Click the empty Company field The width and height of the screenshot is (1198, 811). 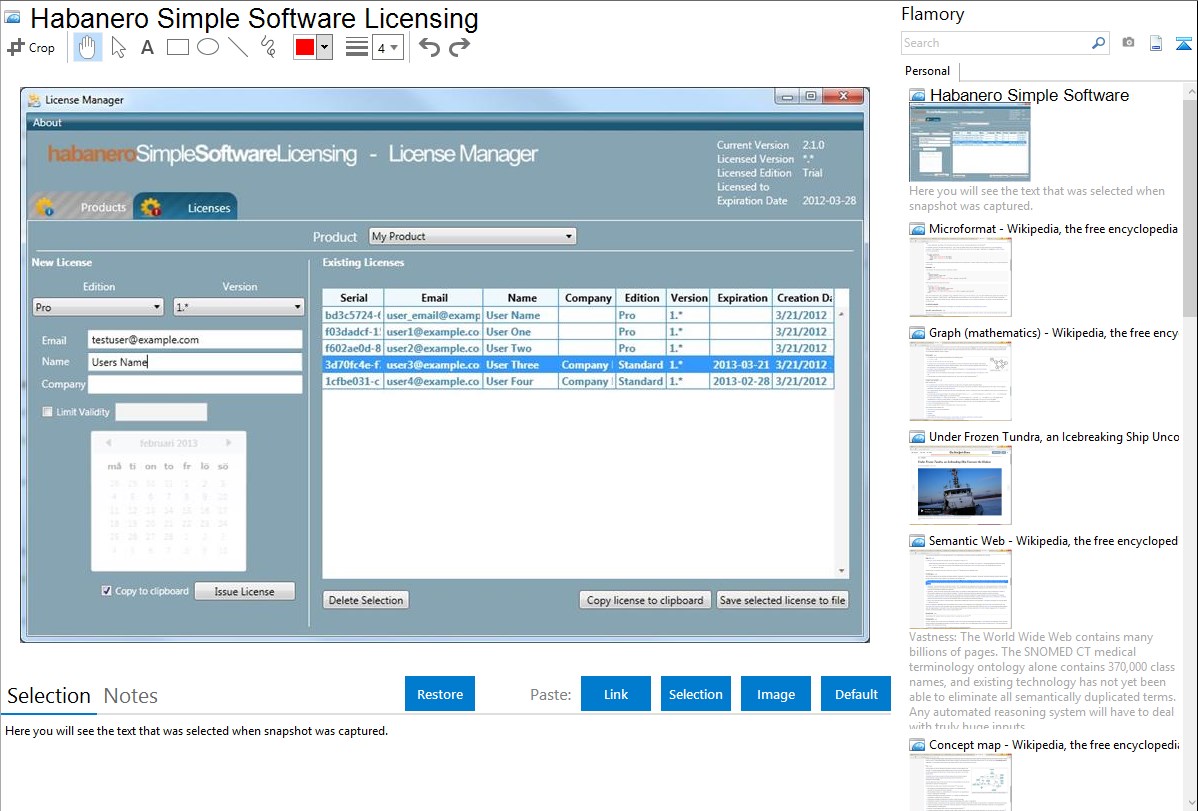coord(195,384)
